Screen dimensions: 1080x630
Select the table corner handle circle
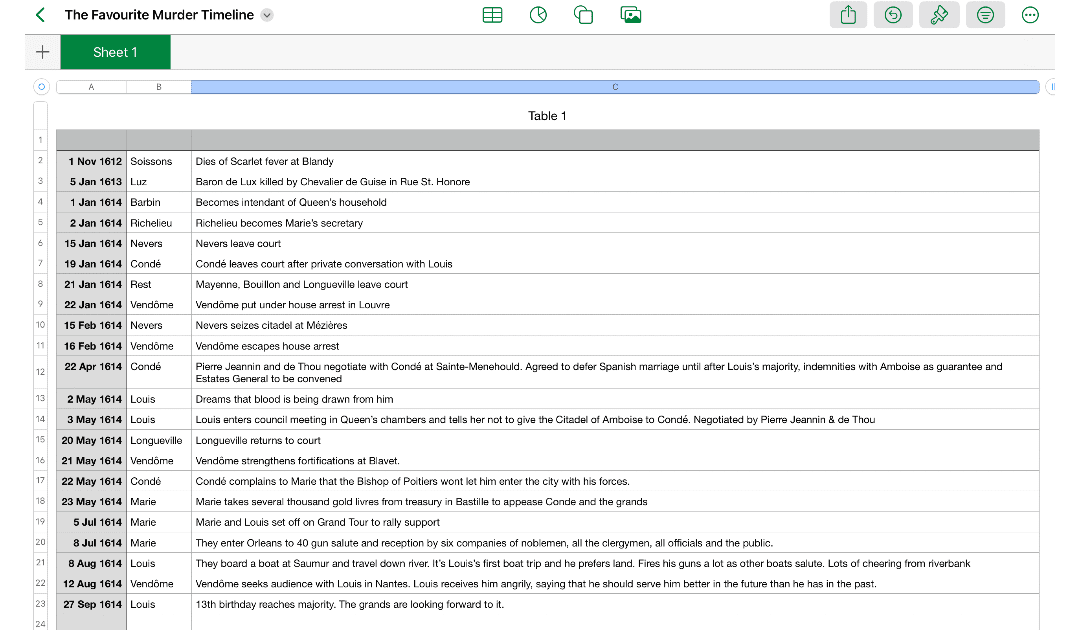point(41,87)
